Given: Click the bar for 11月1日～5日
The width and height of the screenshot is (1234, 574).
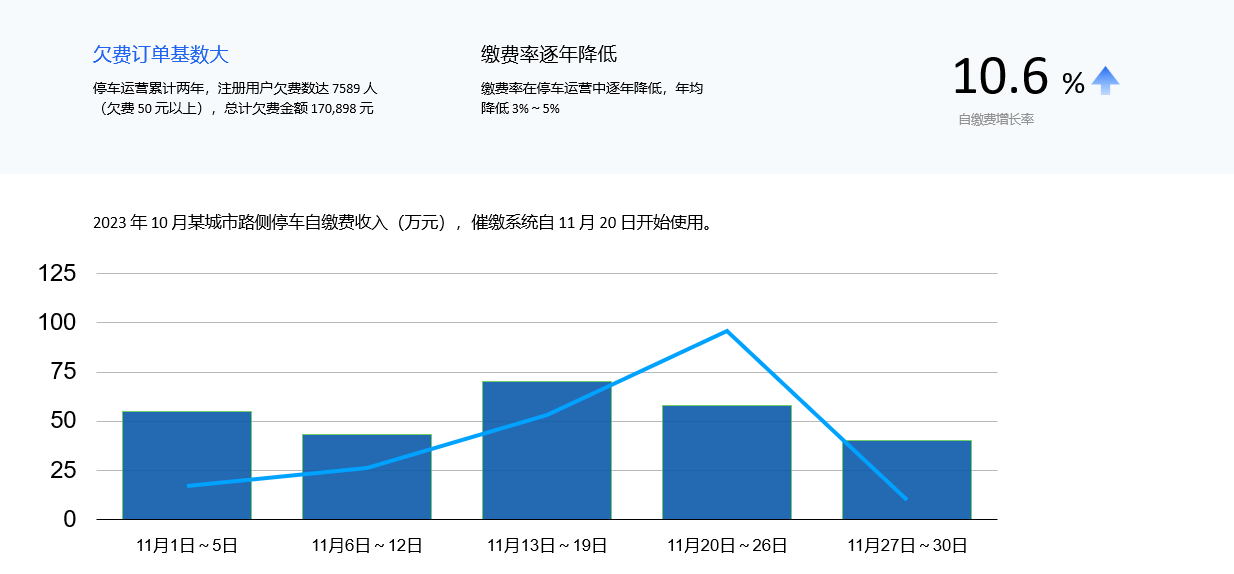Looking at the screenshot, I should [187, 465].
